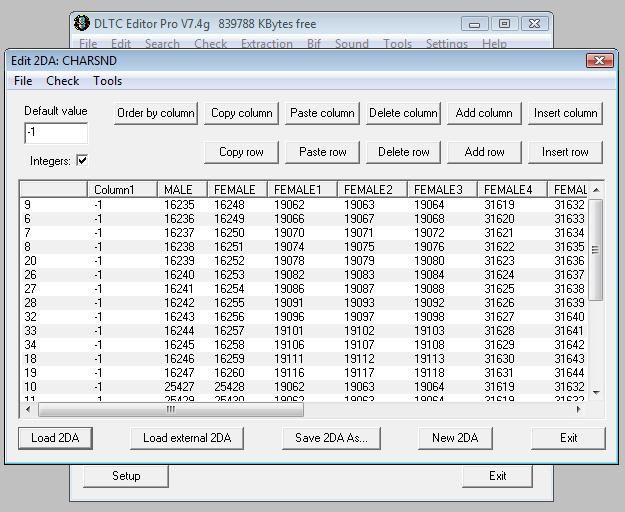Click the Copy column button
Viewport: 625px width, 512px height.
(241, 113)
